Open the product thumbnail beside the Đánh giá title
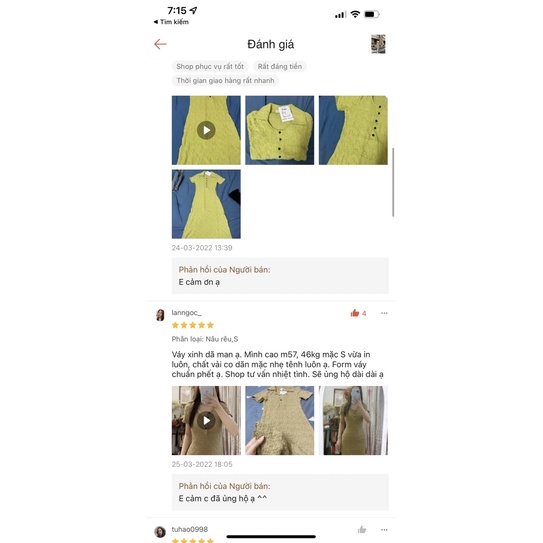This screenshot has width=543, height=543. pos(378,44)
